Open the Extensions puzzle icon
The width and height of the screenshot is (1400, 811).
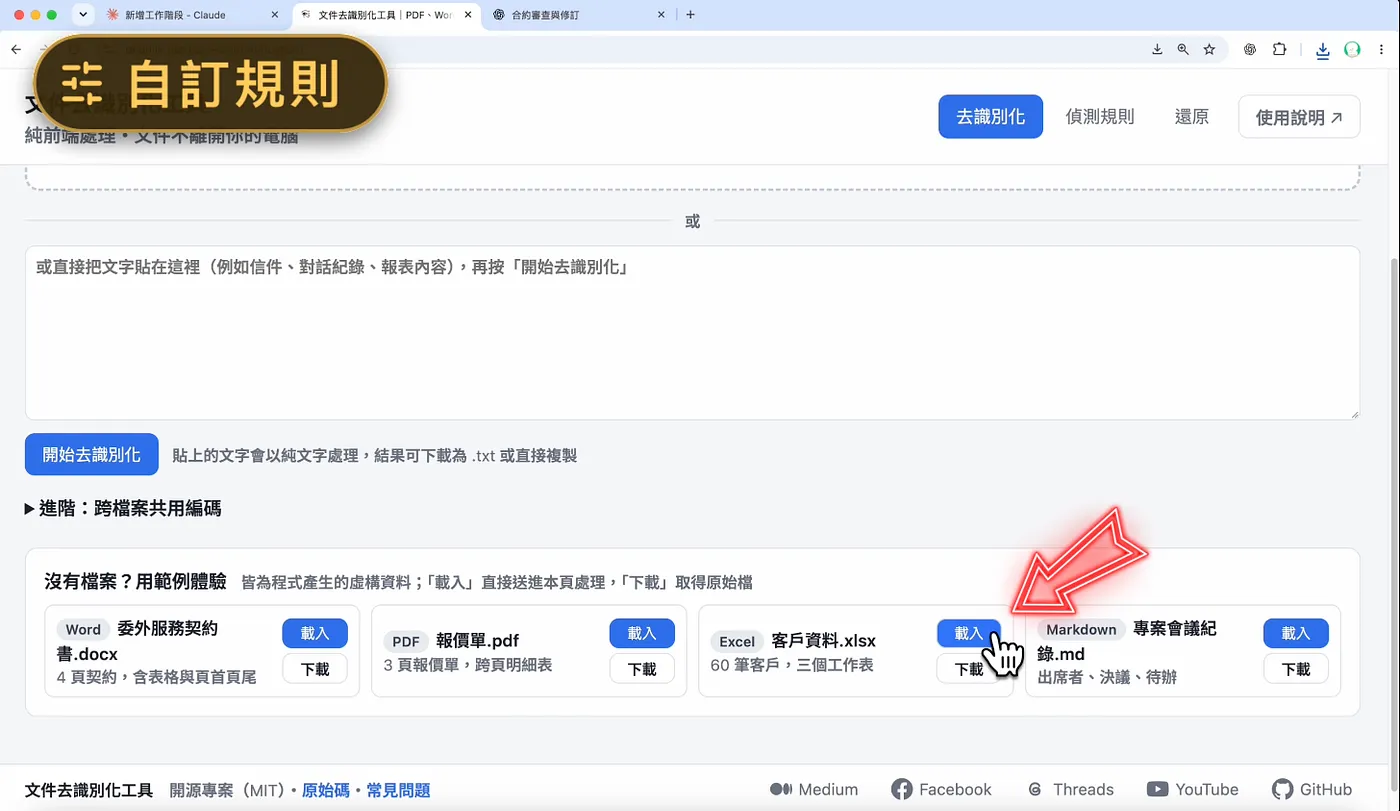[x=1279, y=49]
